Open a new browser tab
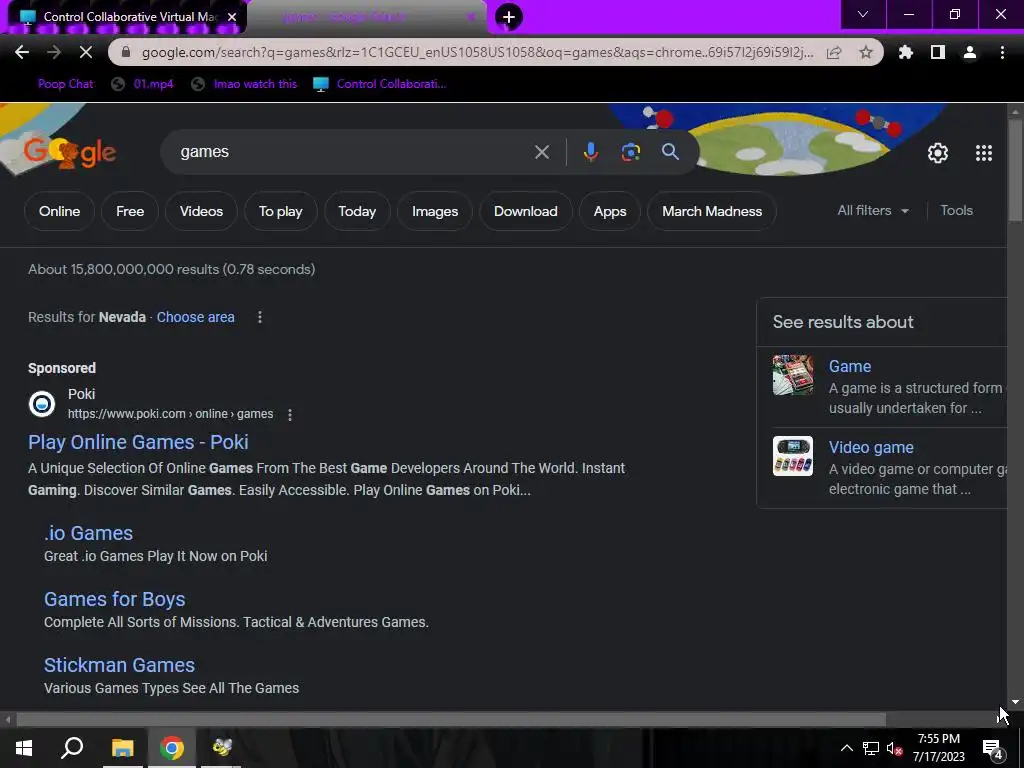Viewport: 1024px width, 768px height. (509, 17)
